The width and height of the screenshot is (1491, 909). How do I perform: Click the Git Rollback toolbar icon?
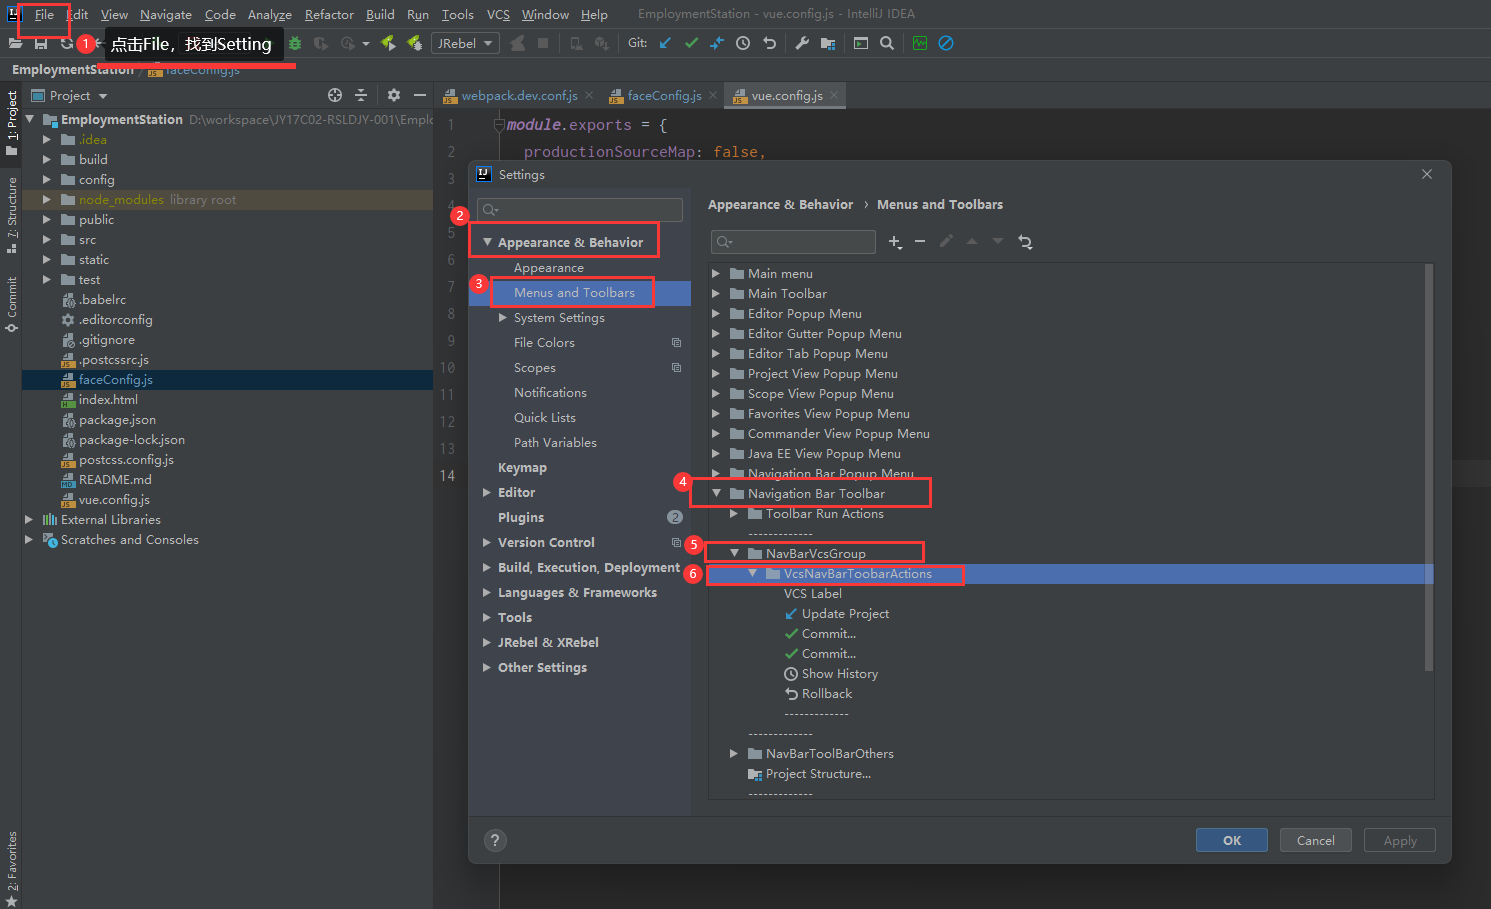tap(769, 43)
